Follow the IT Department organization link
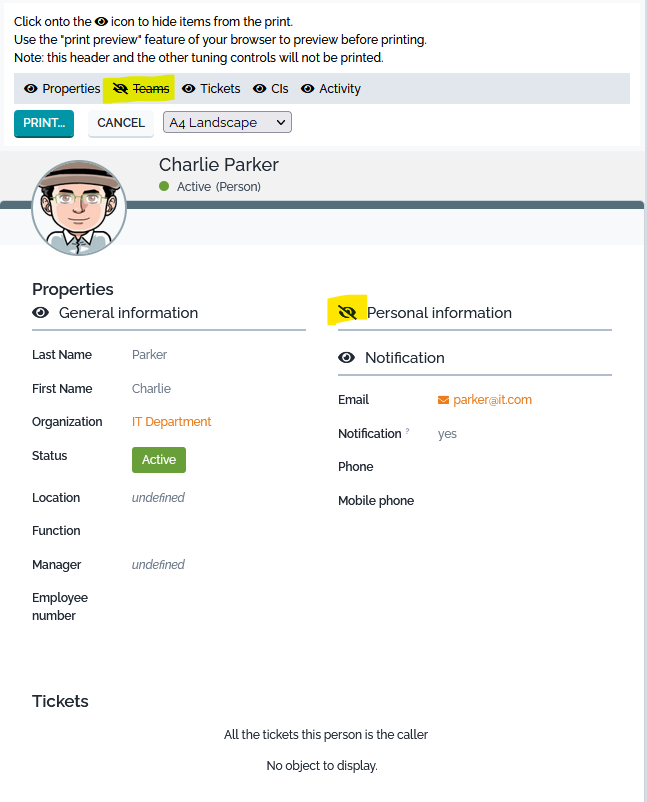 coord(172,422)
